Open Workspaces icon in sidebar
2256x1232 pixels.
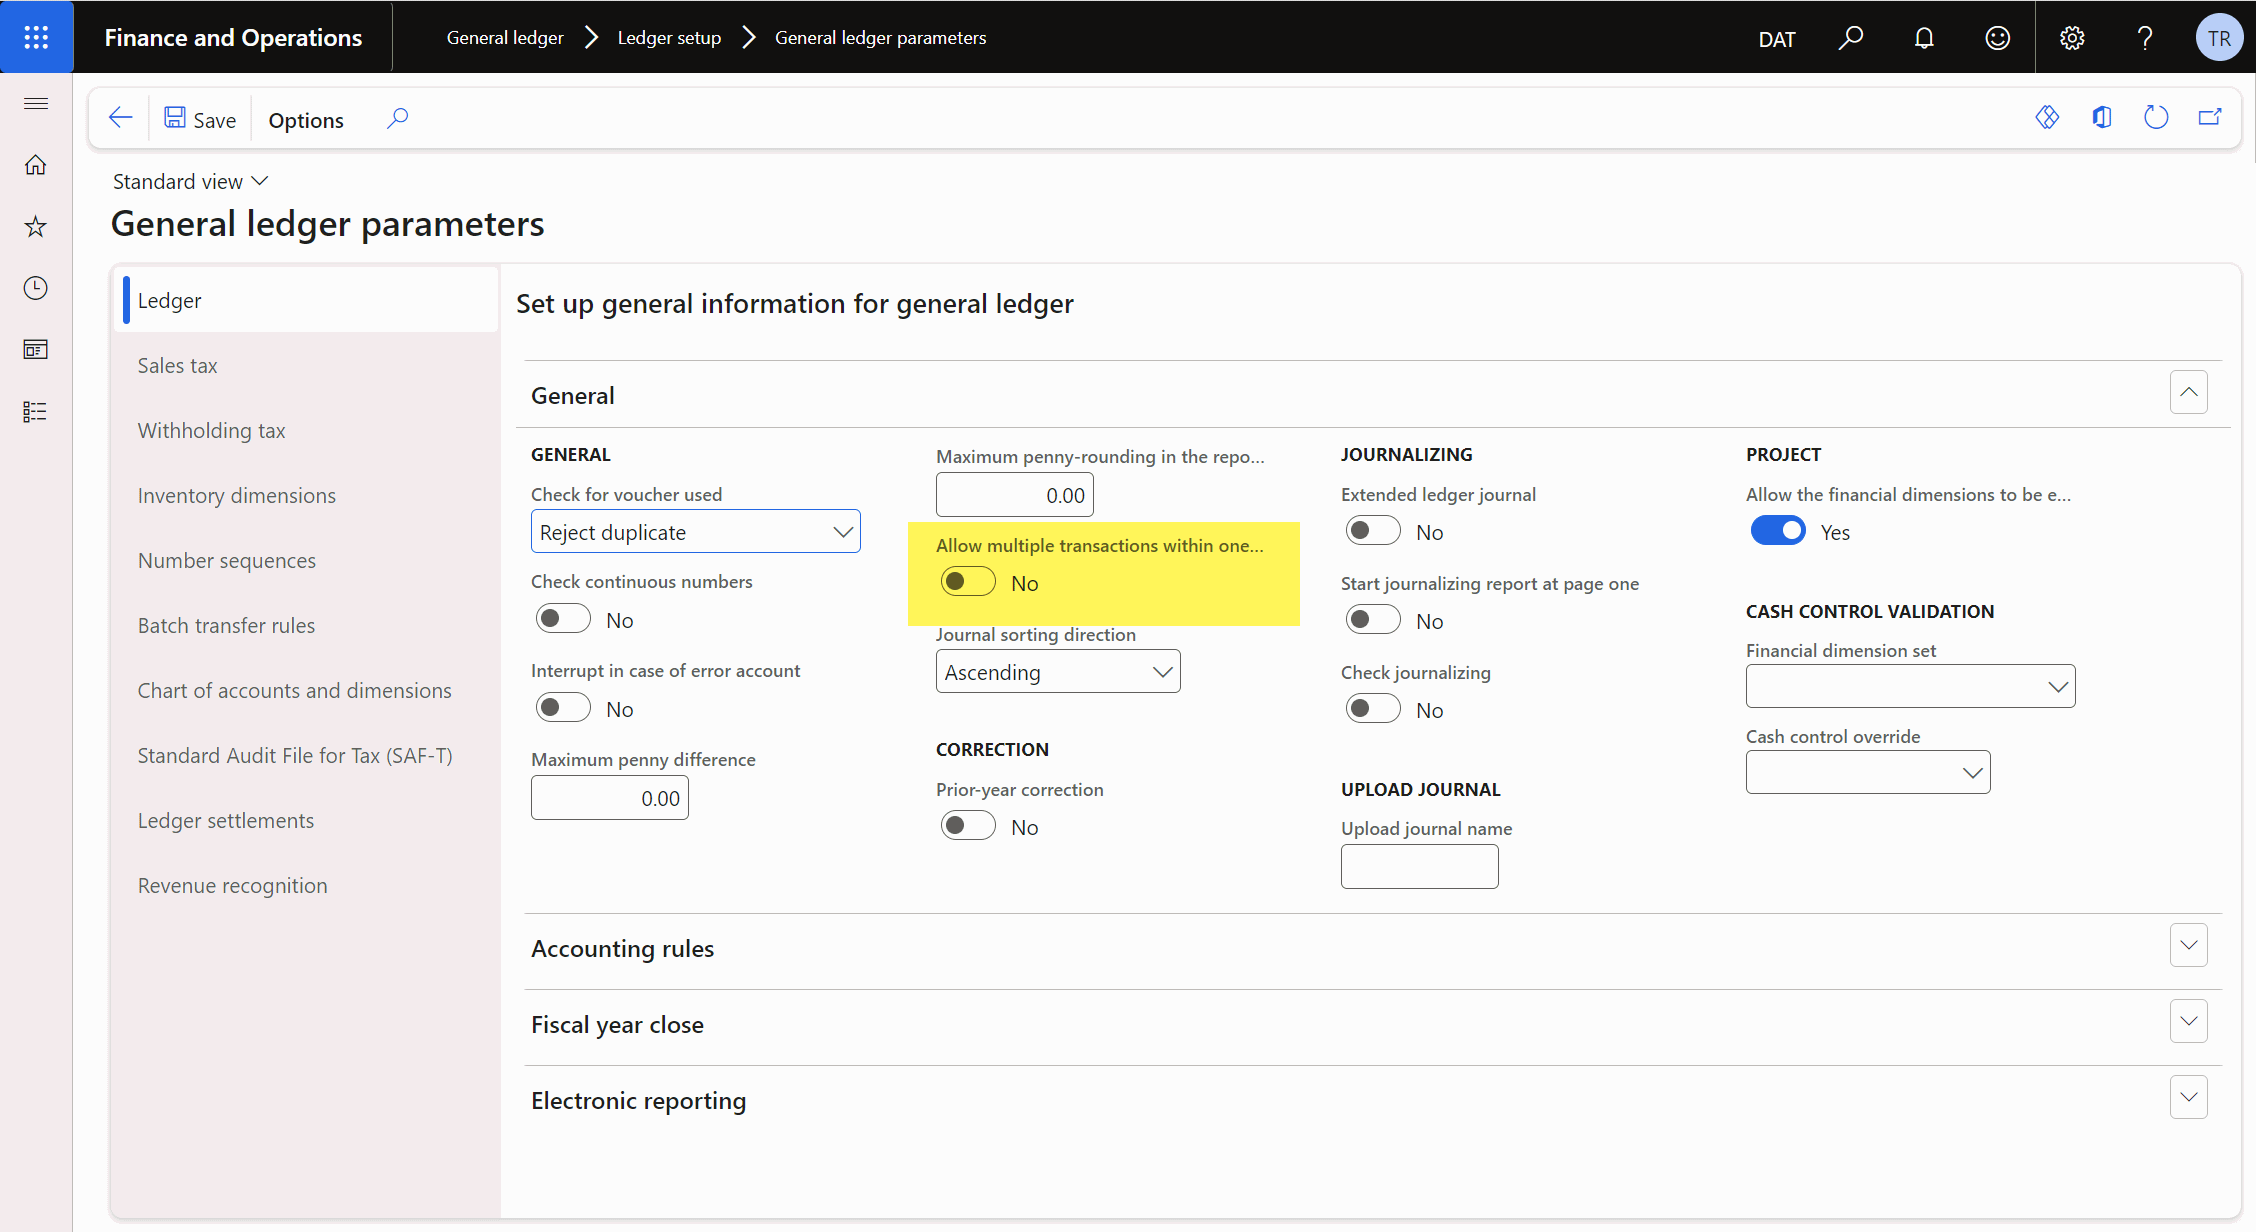36,349
